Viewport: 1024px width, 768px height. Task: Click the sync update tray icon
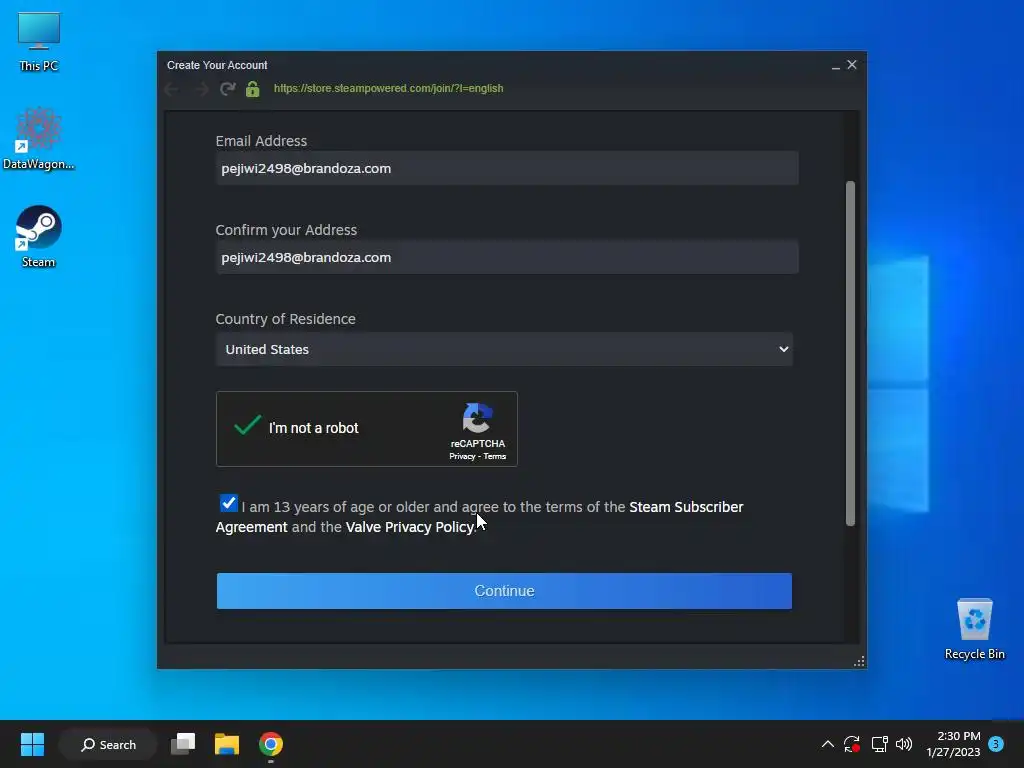852,744
